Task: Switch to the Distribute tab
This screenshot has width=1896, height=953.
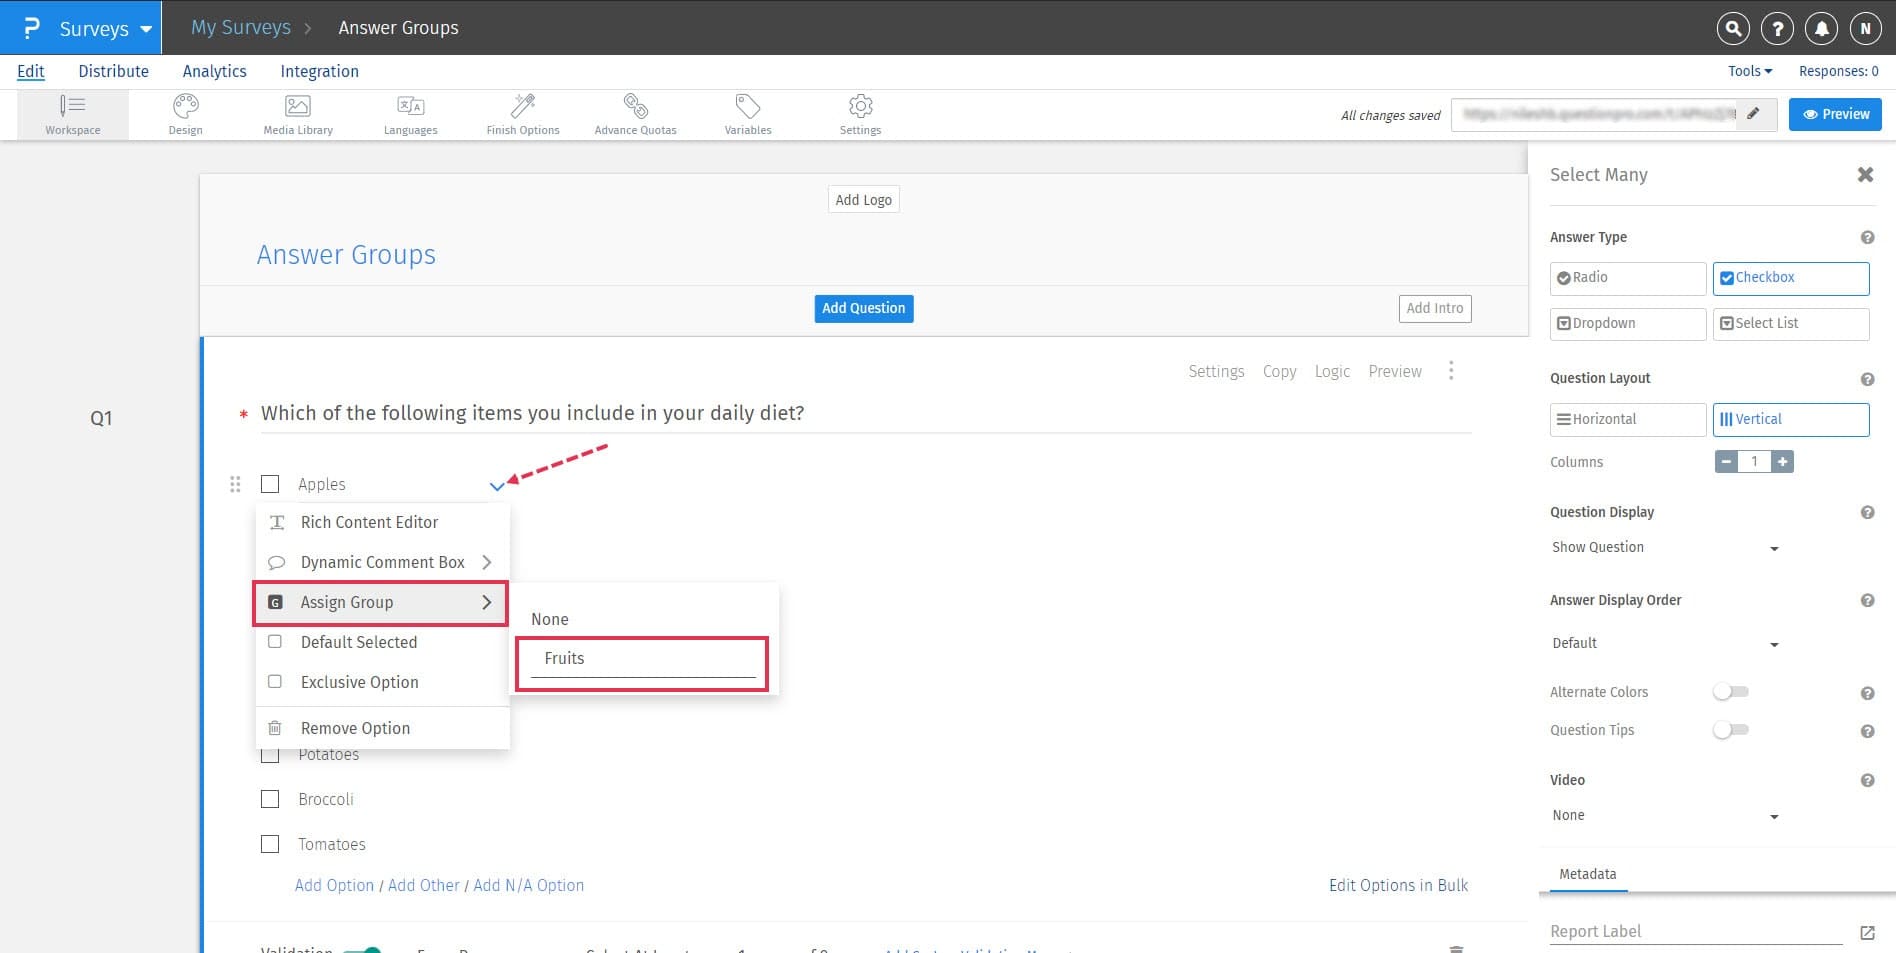Action: coord(114,71)
